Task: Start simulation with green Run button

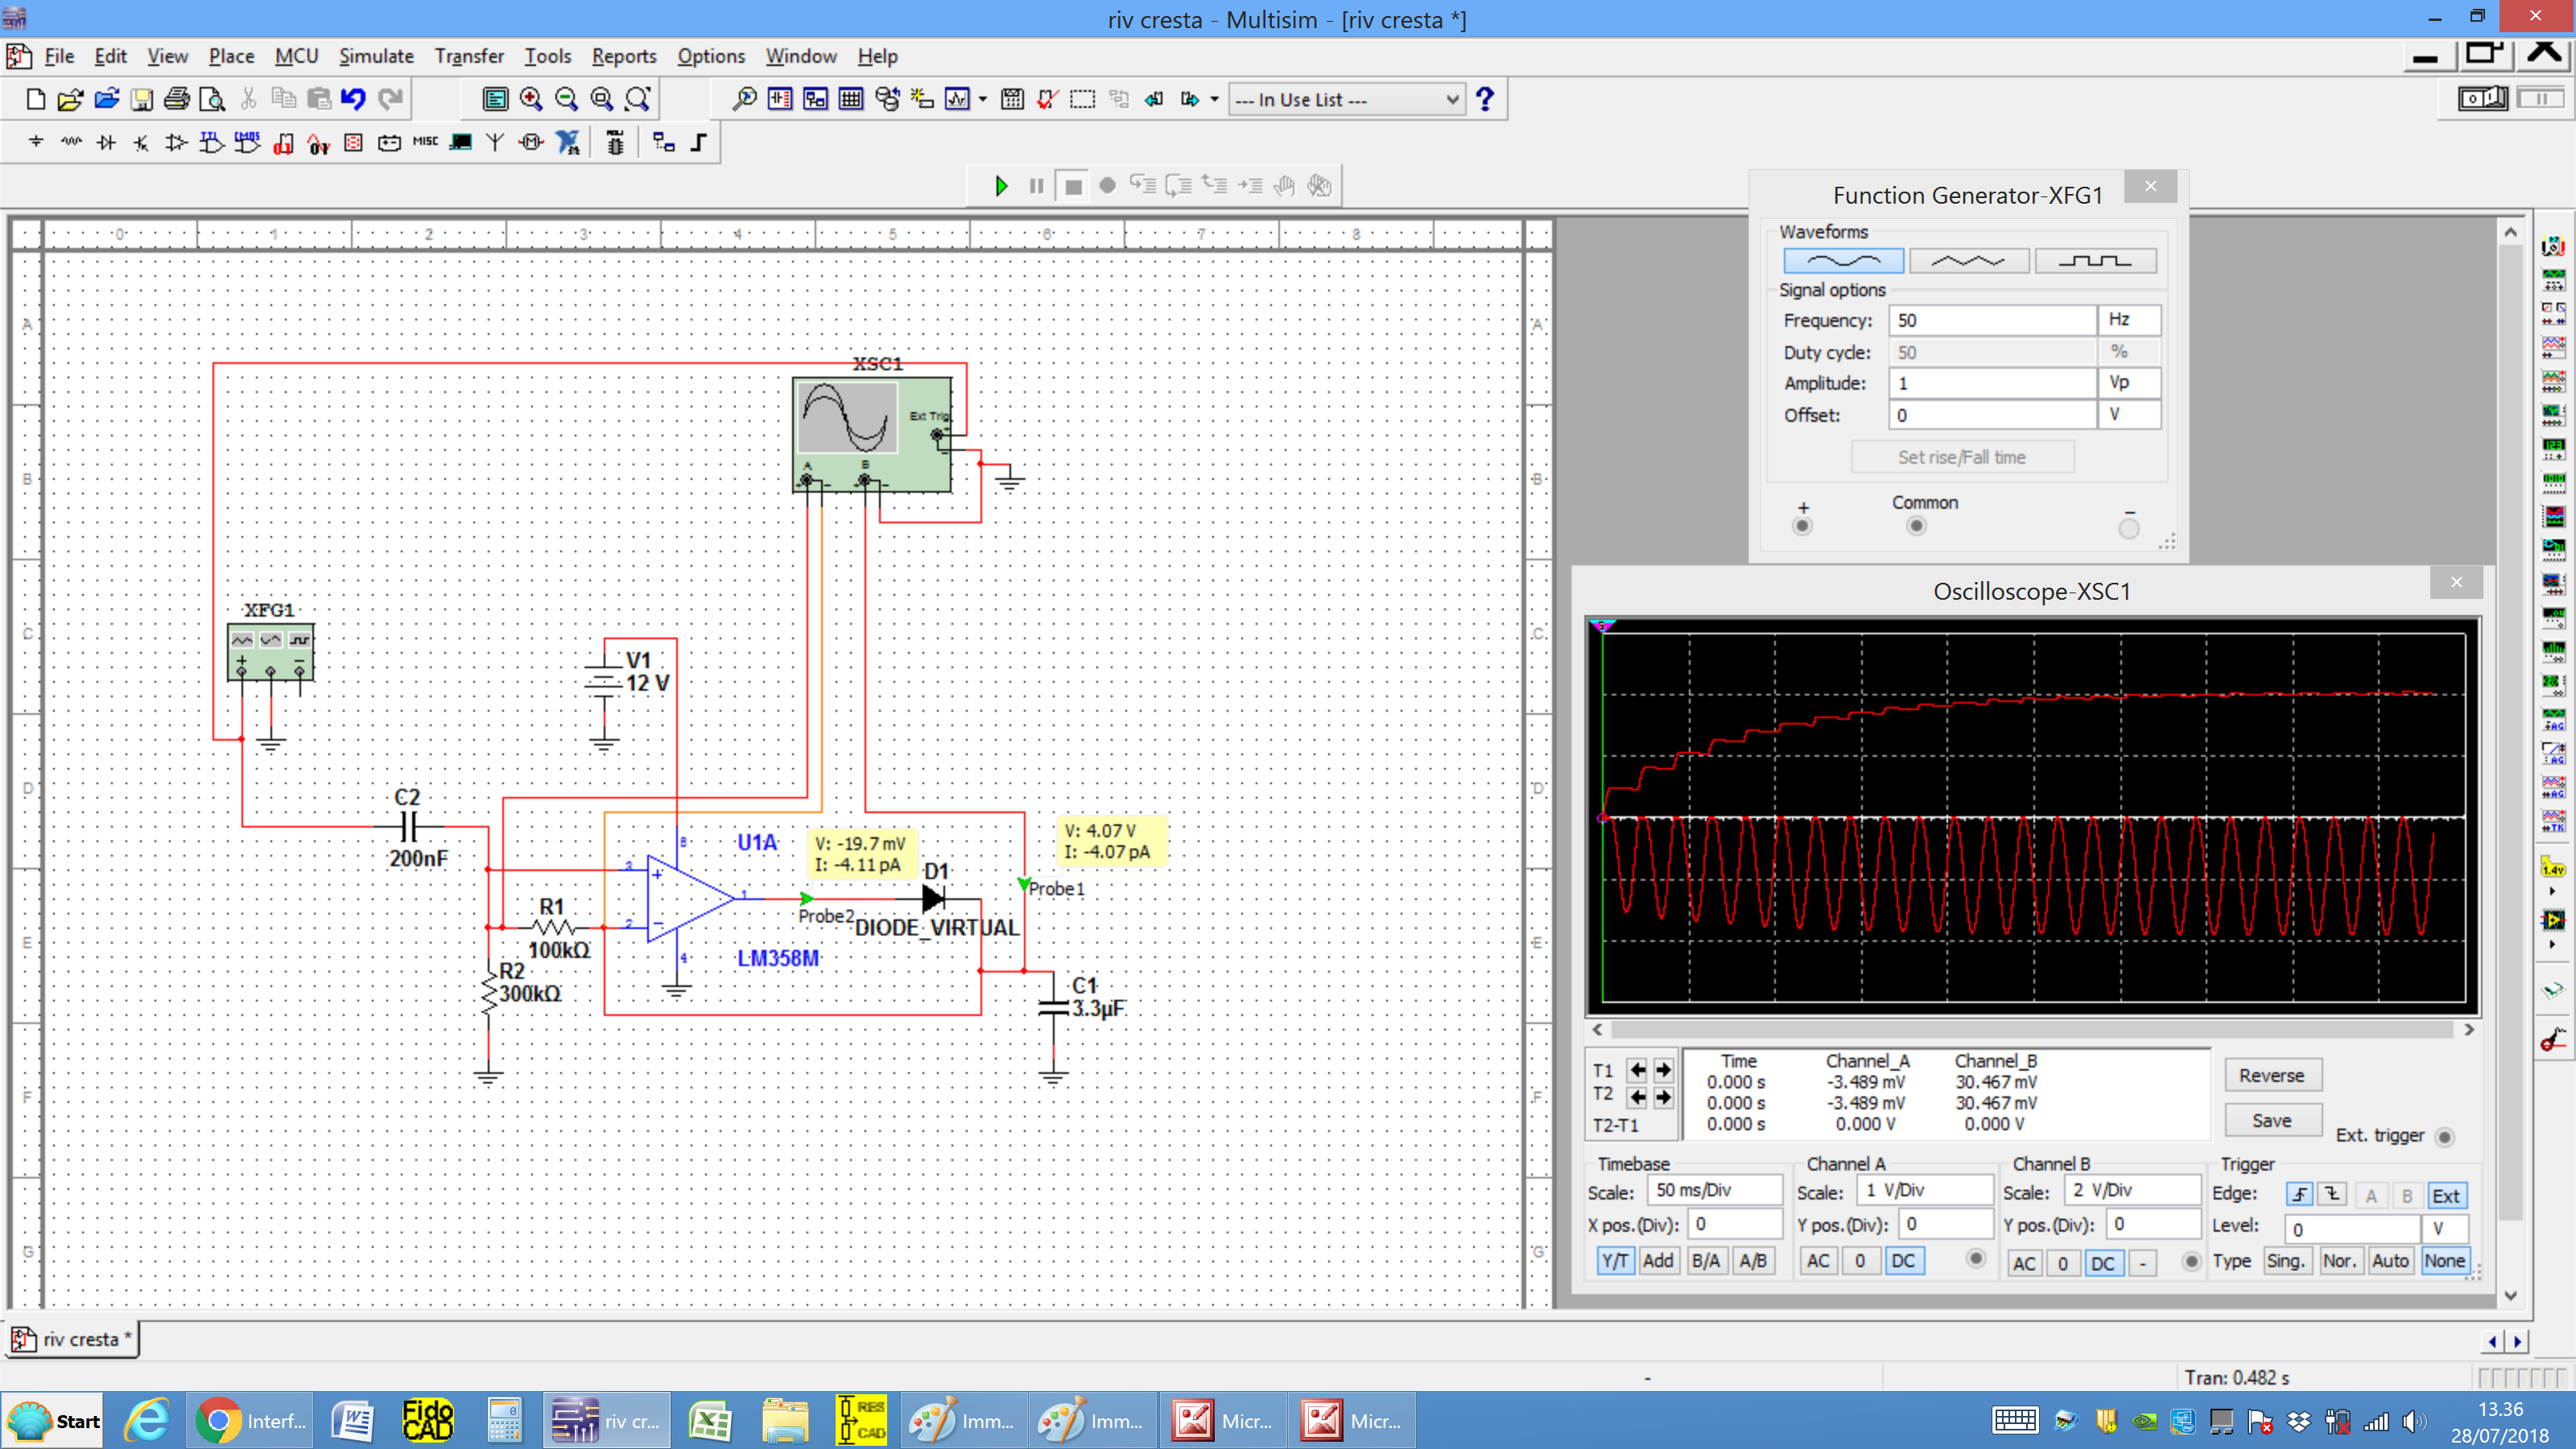Action: (x=1001, y=186)
